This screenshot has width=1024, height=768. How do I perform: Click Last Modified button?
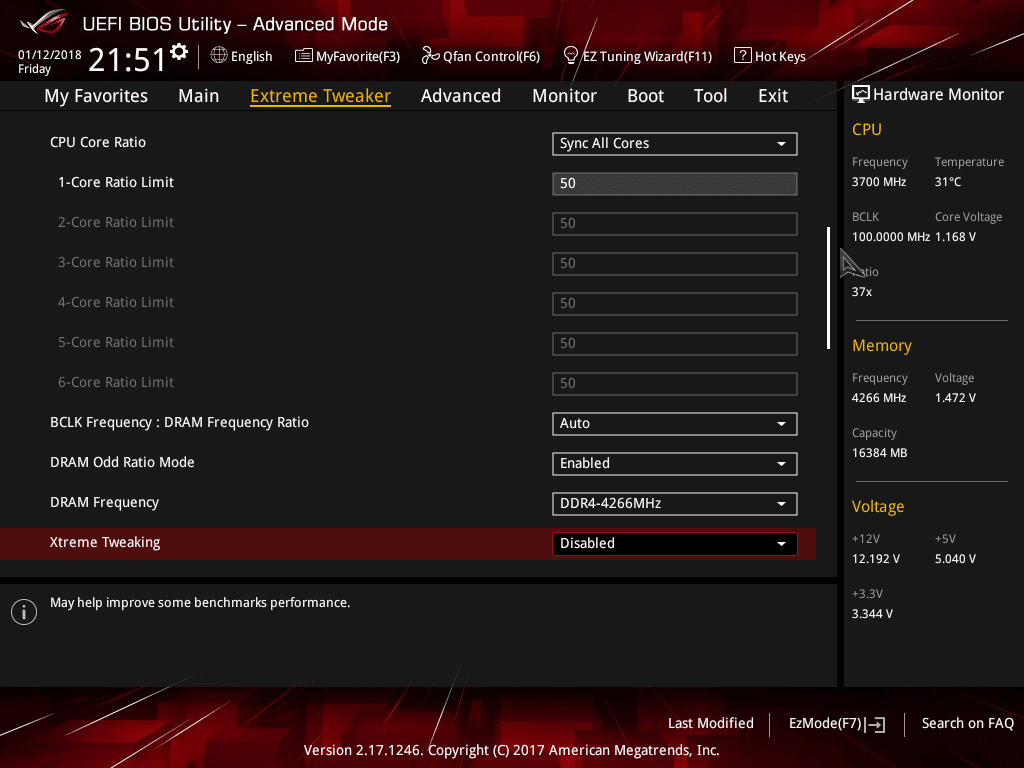tap(711, 724)
